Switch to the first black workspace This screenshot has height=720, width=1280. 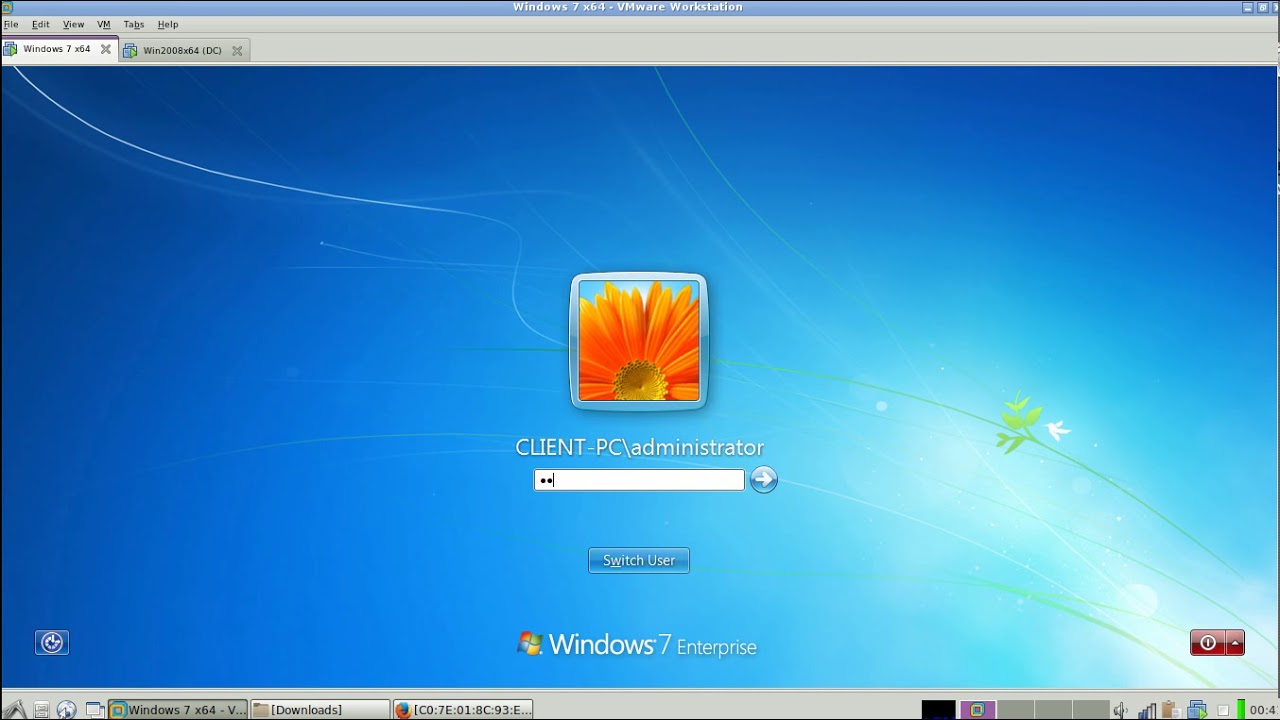point(938,710)
